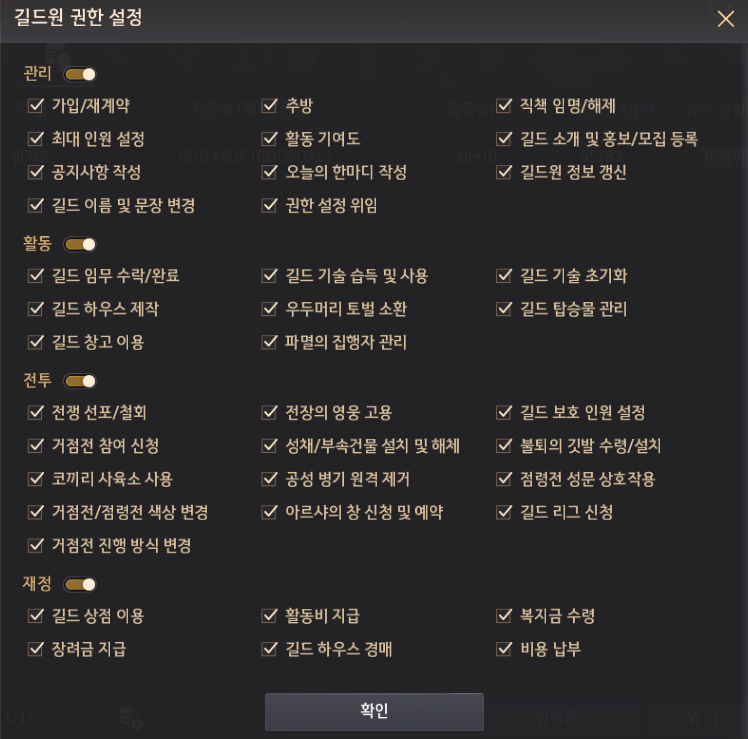Close the 길드원 권한 설정 dialog

click(x=726, y=19)
